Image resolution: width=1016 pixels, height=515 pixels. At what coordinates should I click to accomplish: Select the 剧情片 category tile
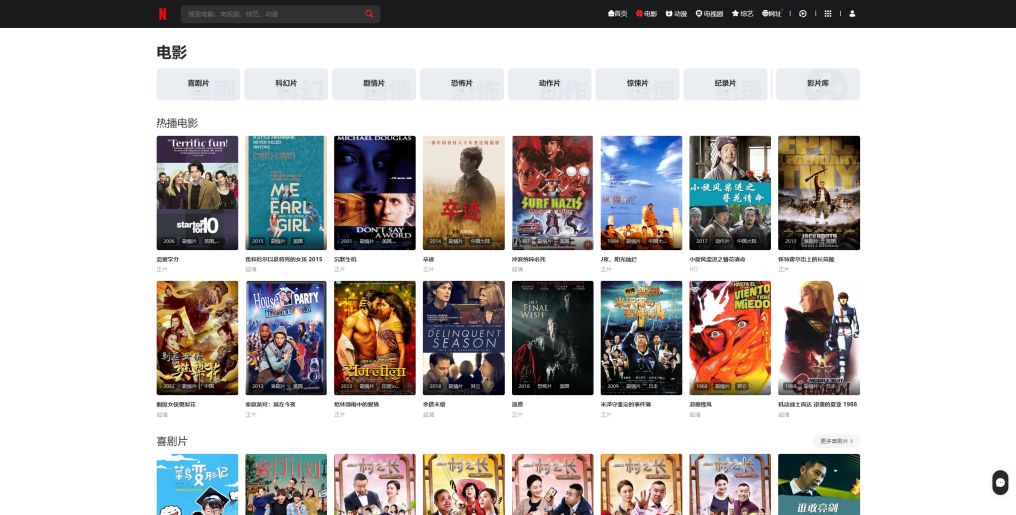[374, 84]
